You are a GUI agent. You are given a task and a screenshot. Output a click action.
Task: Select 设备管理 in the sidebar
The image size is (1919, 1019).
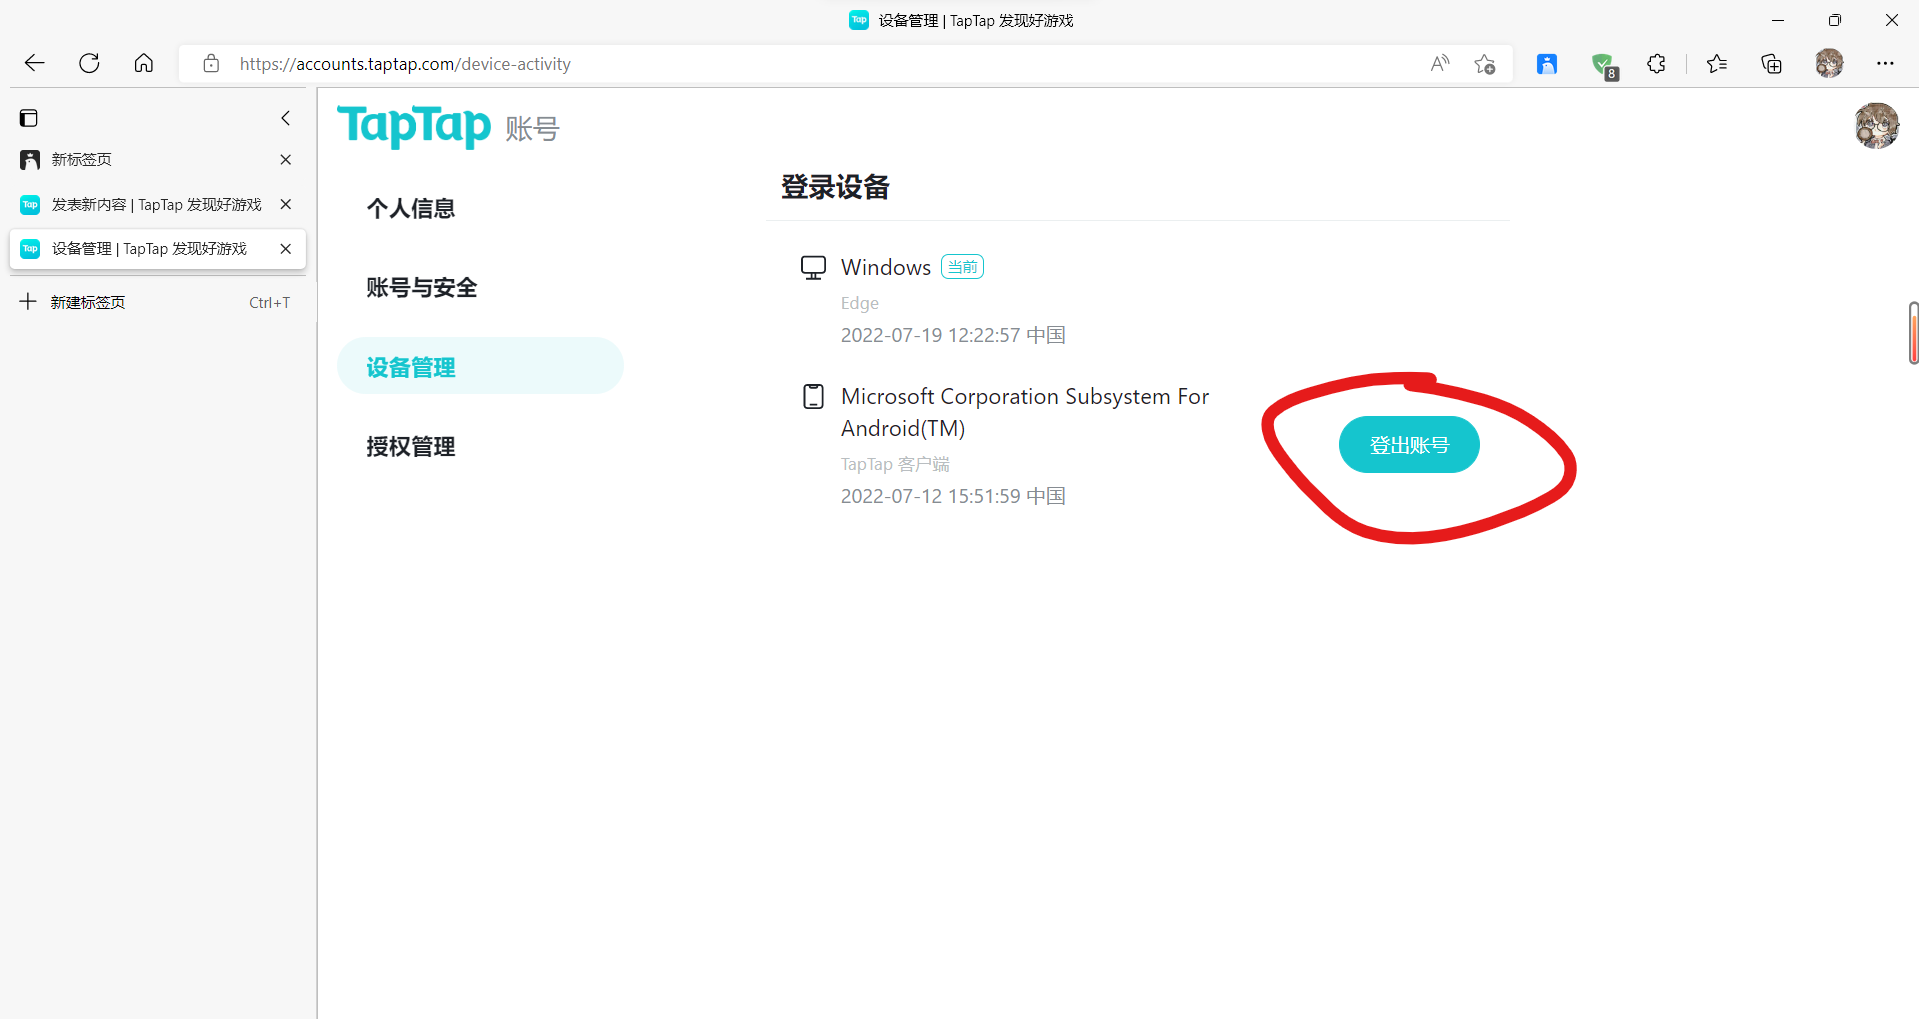click(480, 366)
